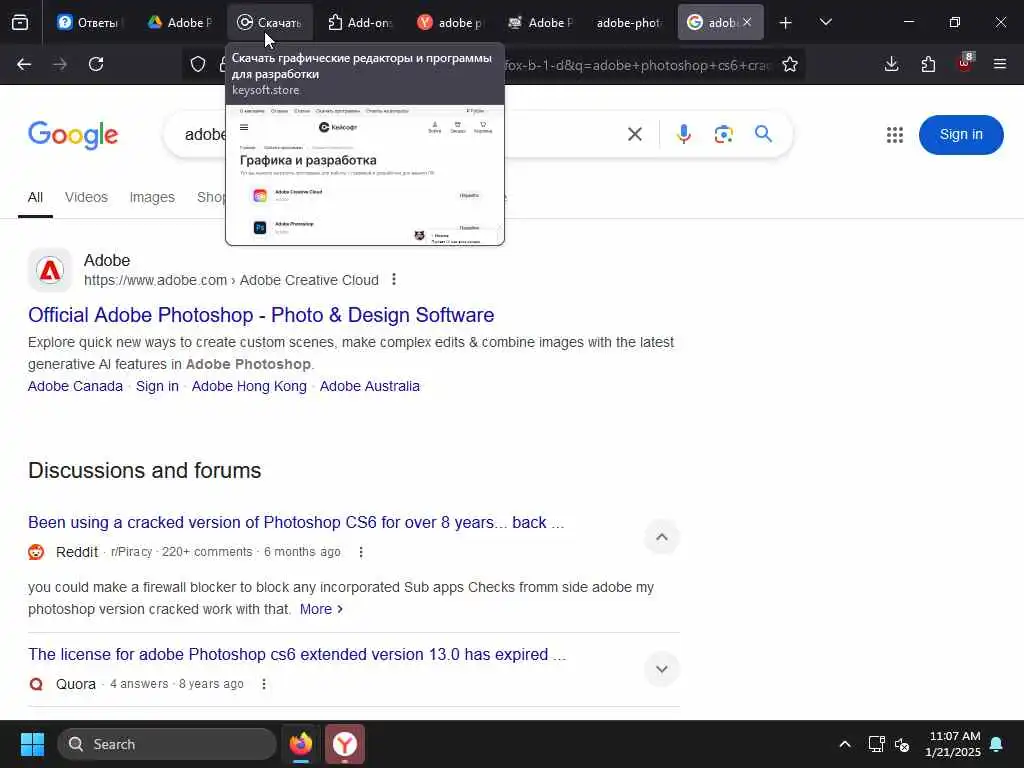Viewport: 1024px width, 768px height.
Task: Open Reddit cracked Photoshop CS6 discussion
Action: pos(296,522)
